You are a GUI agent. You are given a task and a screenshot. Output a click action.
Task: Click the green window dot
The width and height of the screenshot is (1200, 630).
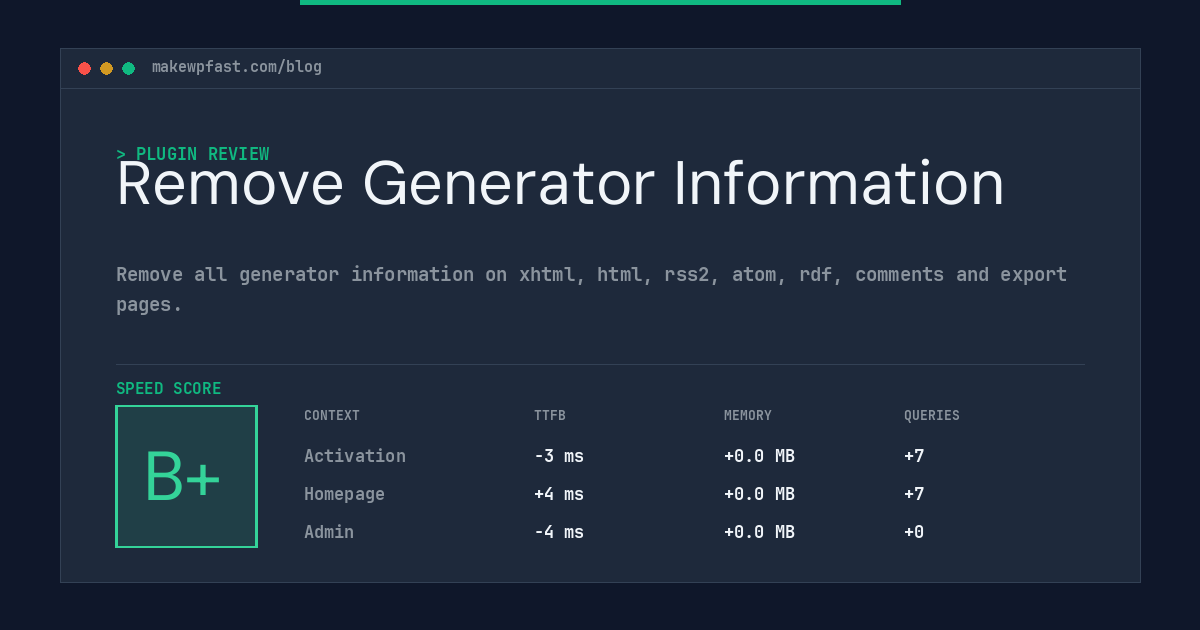click(x=128, y=68)
